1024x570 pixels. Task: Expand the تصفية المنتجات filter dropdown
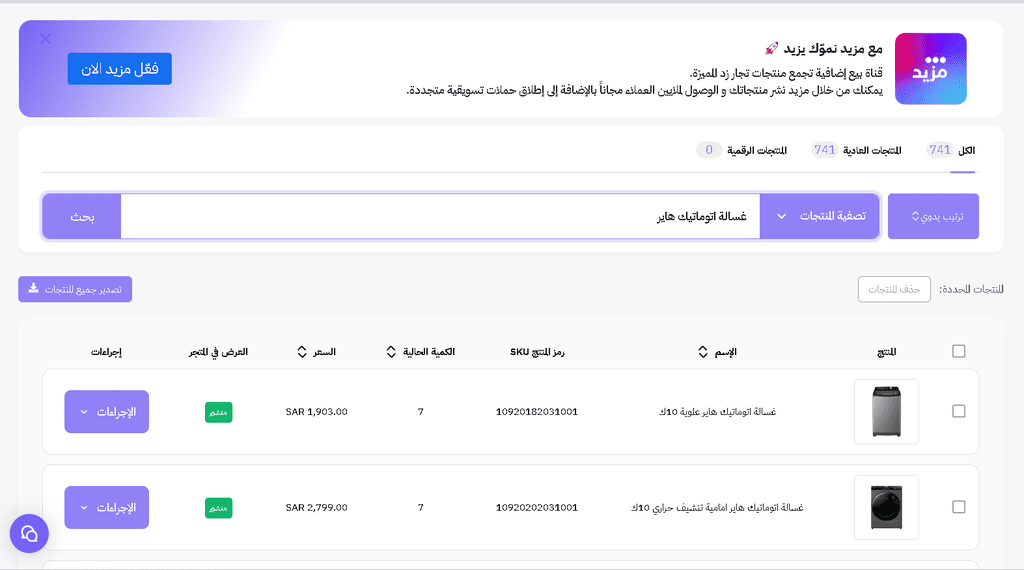[x=820, y=216]
